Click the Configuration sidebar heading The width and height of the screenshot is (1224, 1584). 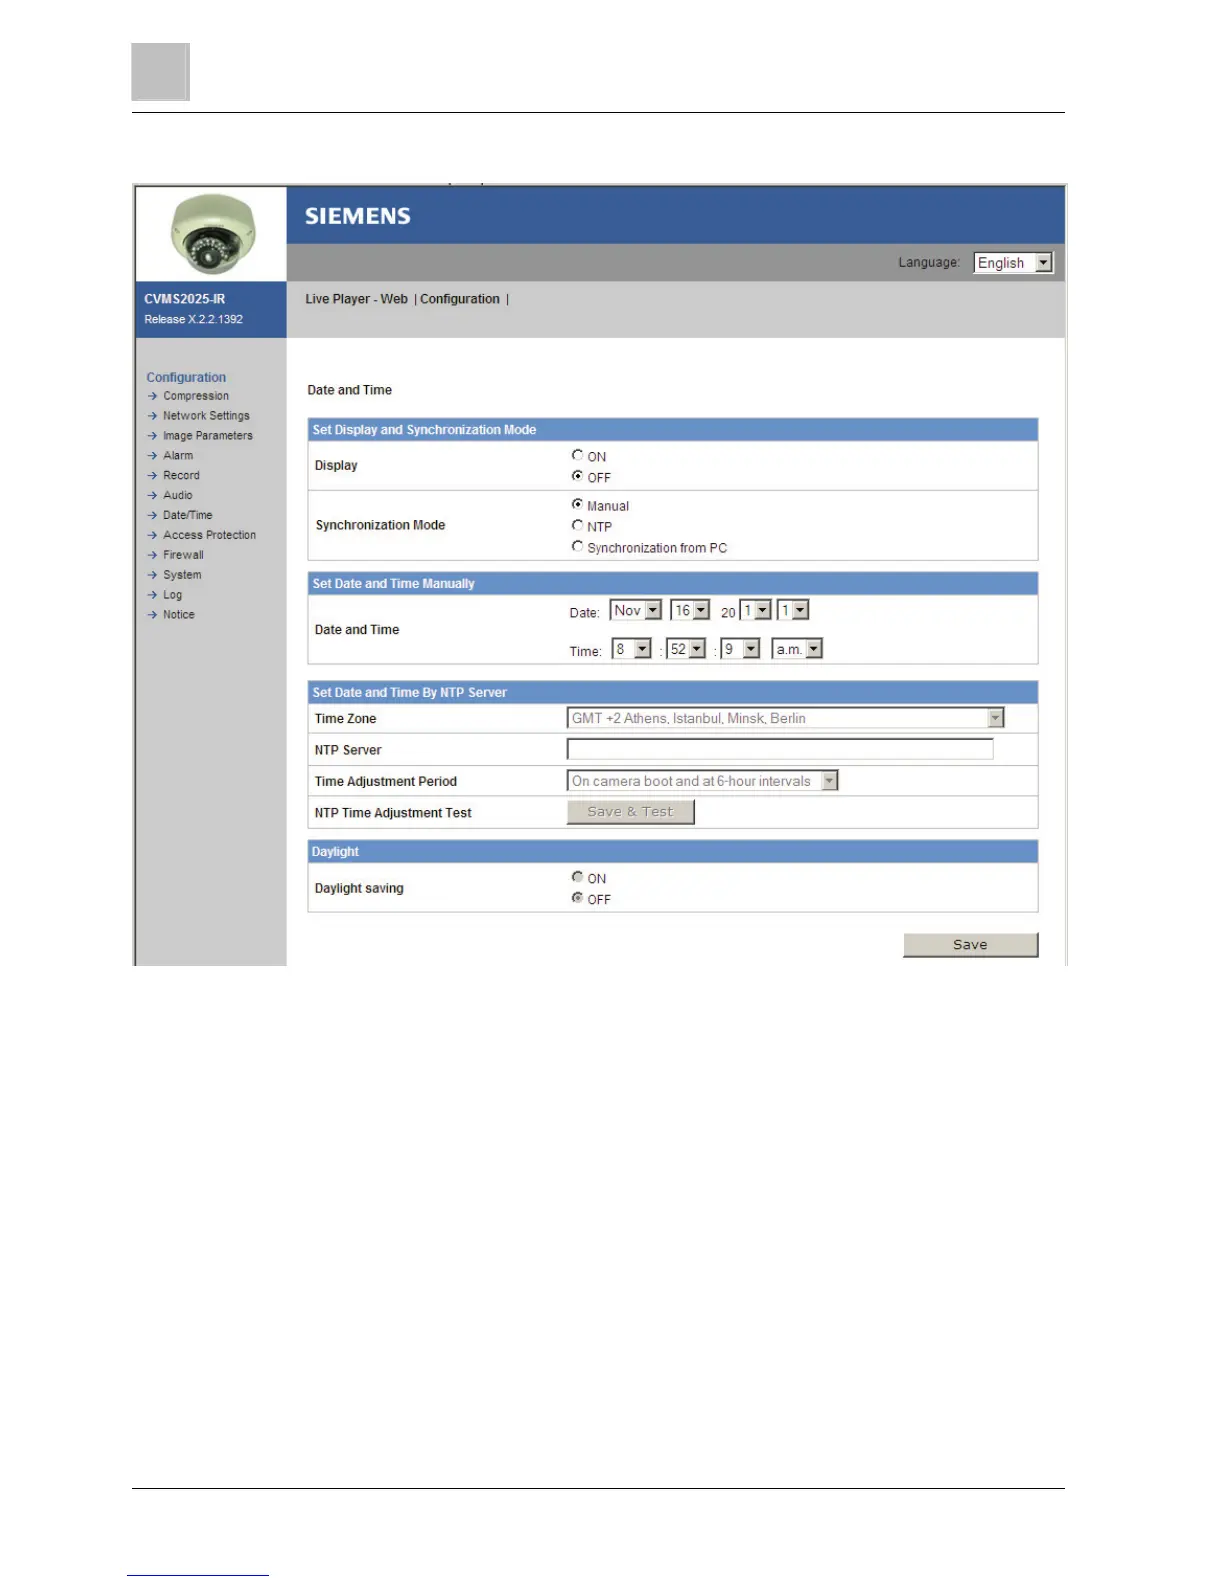pos(186,377)
